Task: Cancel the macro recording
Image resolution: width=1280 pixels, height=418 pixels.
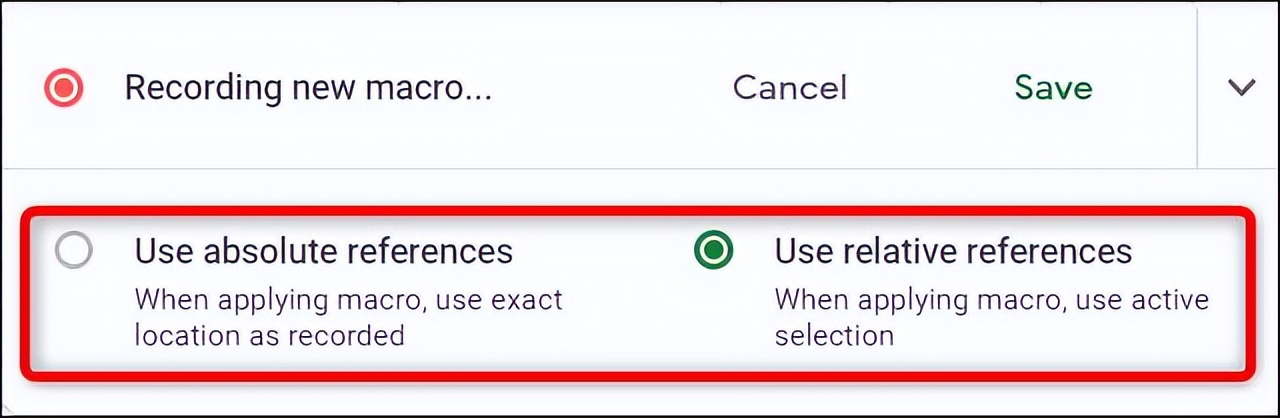Action: coord(790,88)
